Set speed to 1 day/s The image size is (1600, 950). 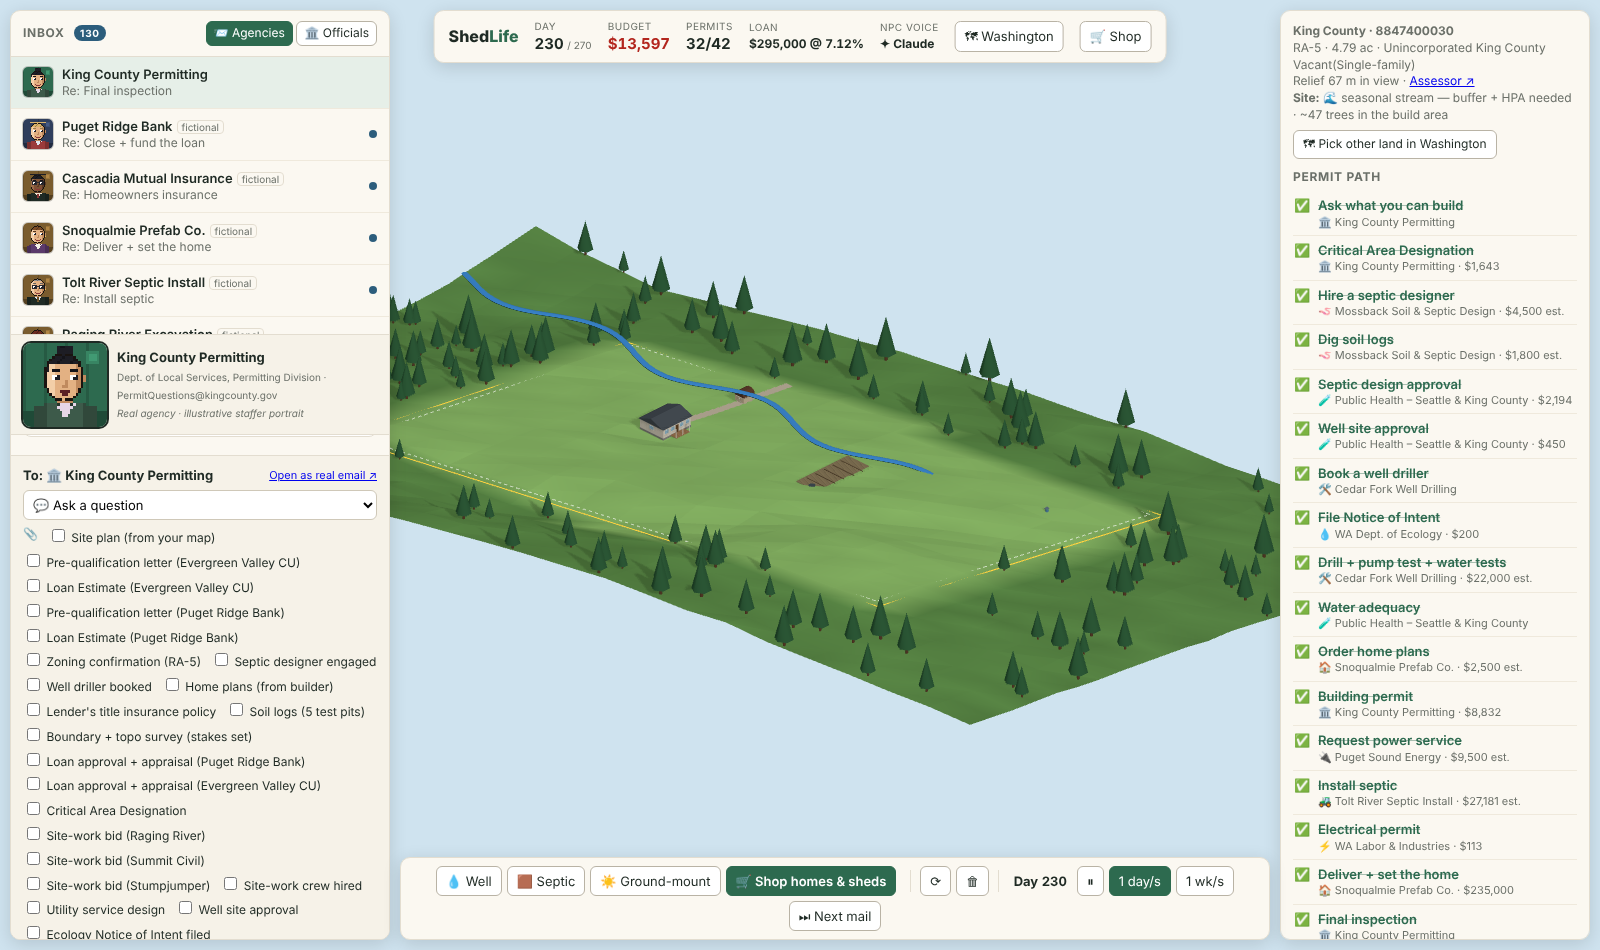point(1140,881)
